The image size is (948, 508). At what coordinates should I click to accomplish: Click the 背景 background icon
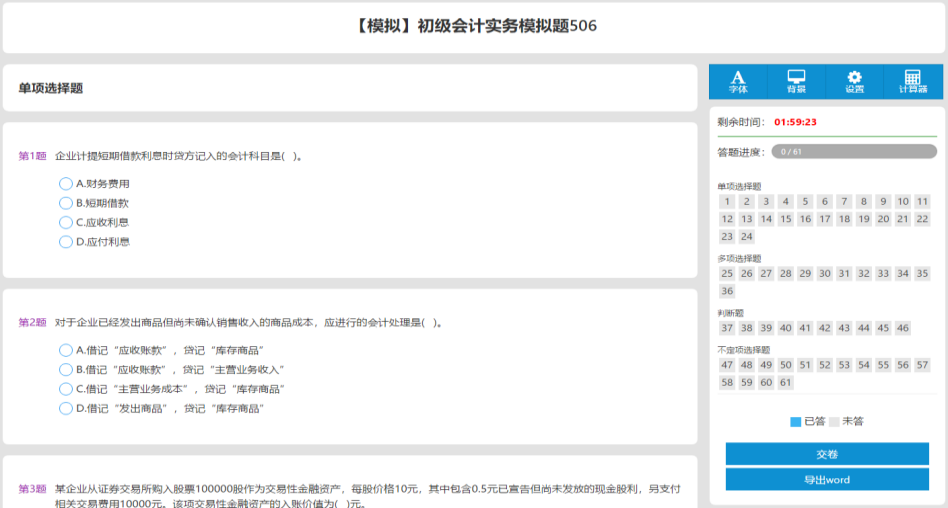tap(796, 81)
